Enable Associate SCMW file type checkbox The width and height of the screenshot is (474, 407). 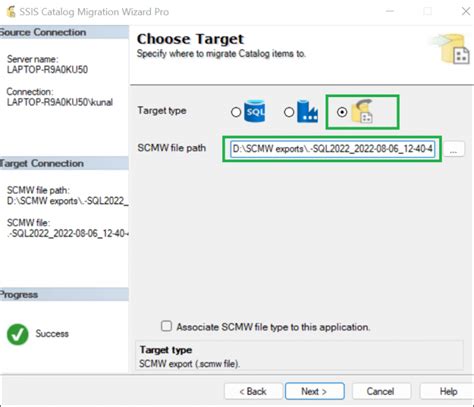[x=166, y=326]
